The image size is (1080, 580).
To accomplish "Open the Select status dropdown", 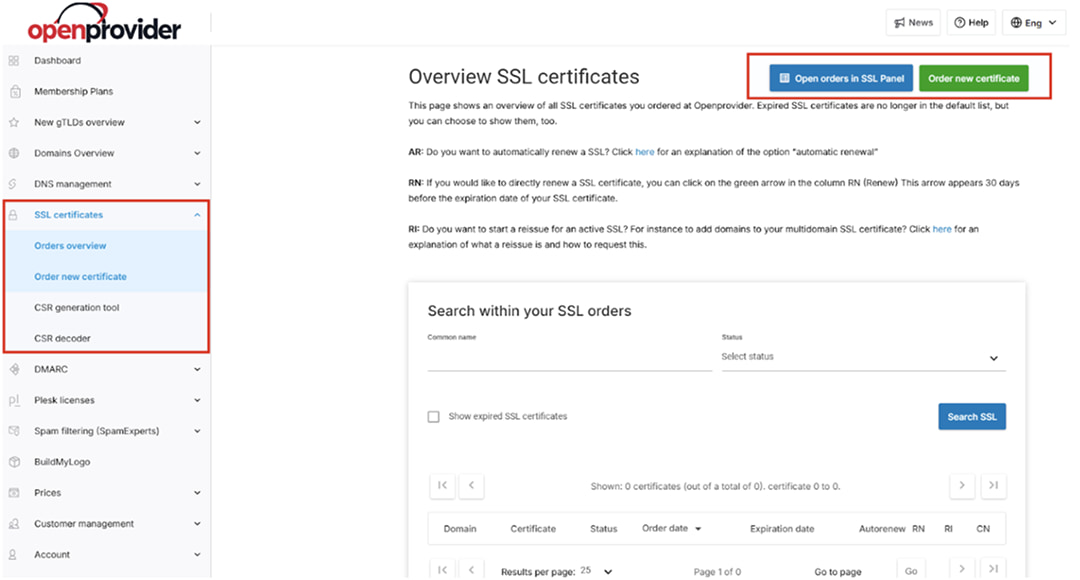I will coord(864,357).
